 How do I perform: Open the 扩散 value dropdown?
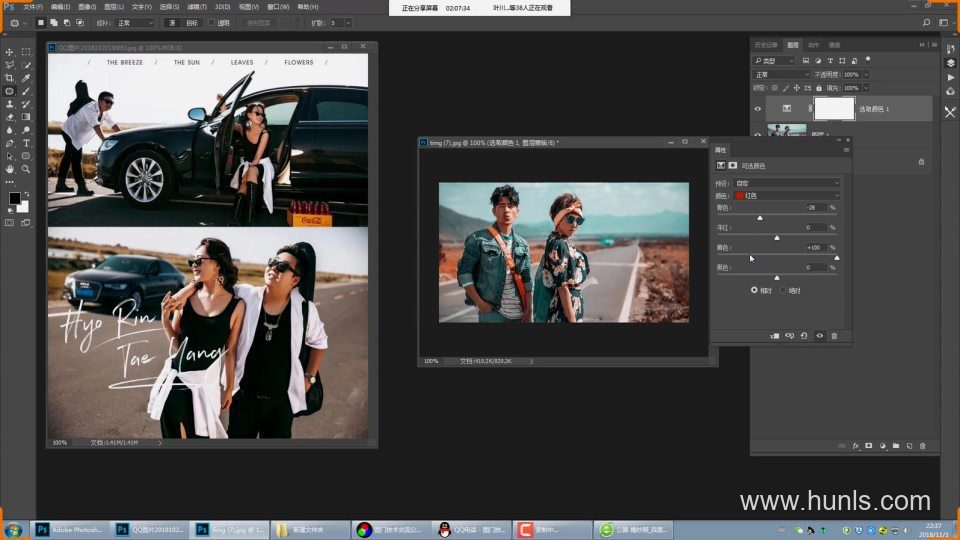[348, 23]
